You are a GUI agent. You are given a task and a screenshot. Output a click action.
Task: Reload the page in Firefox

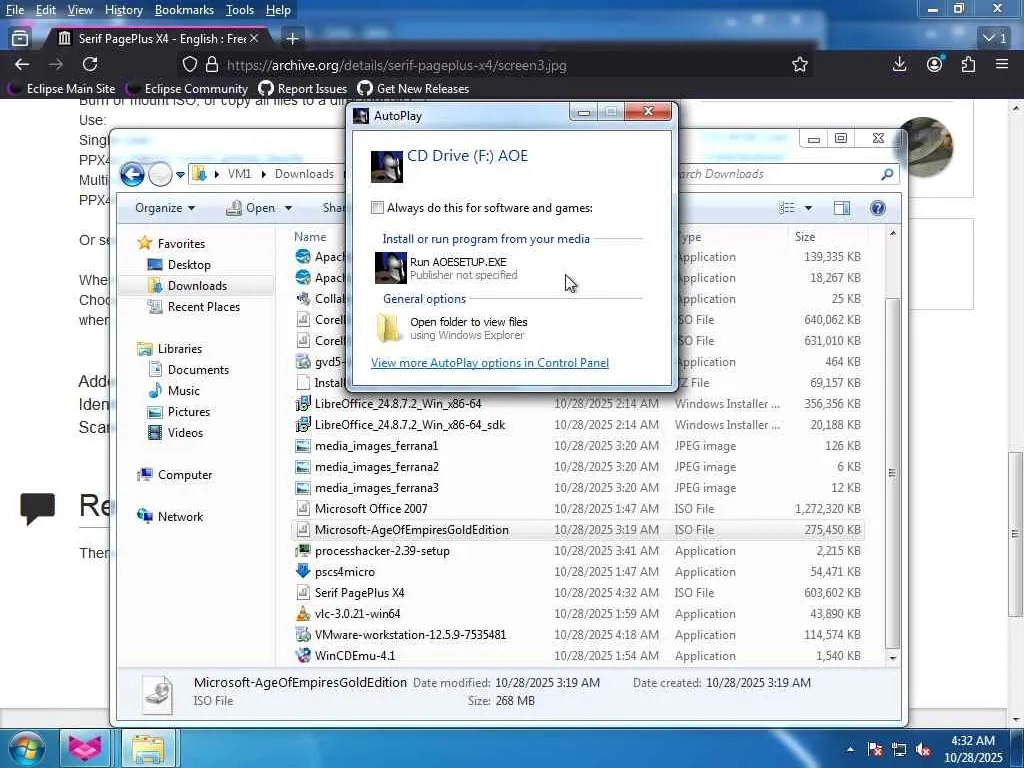[x=90, y=64]
